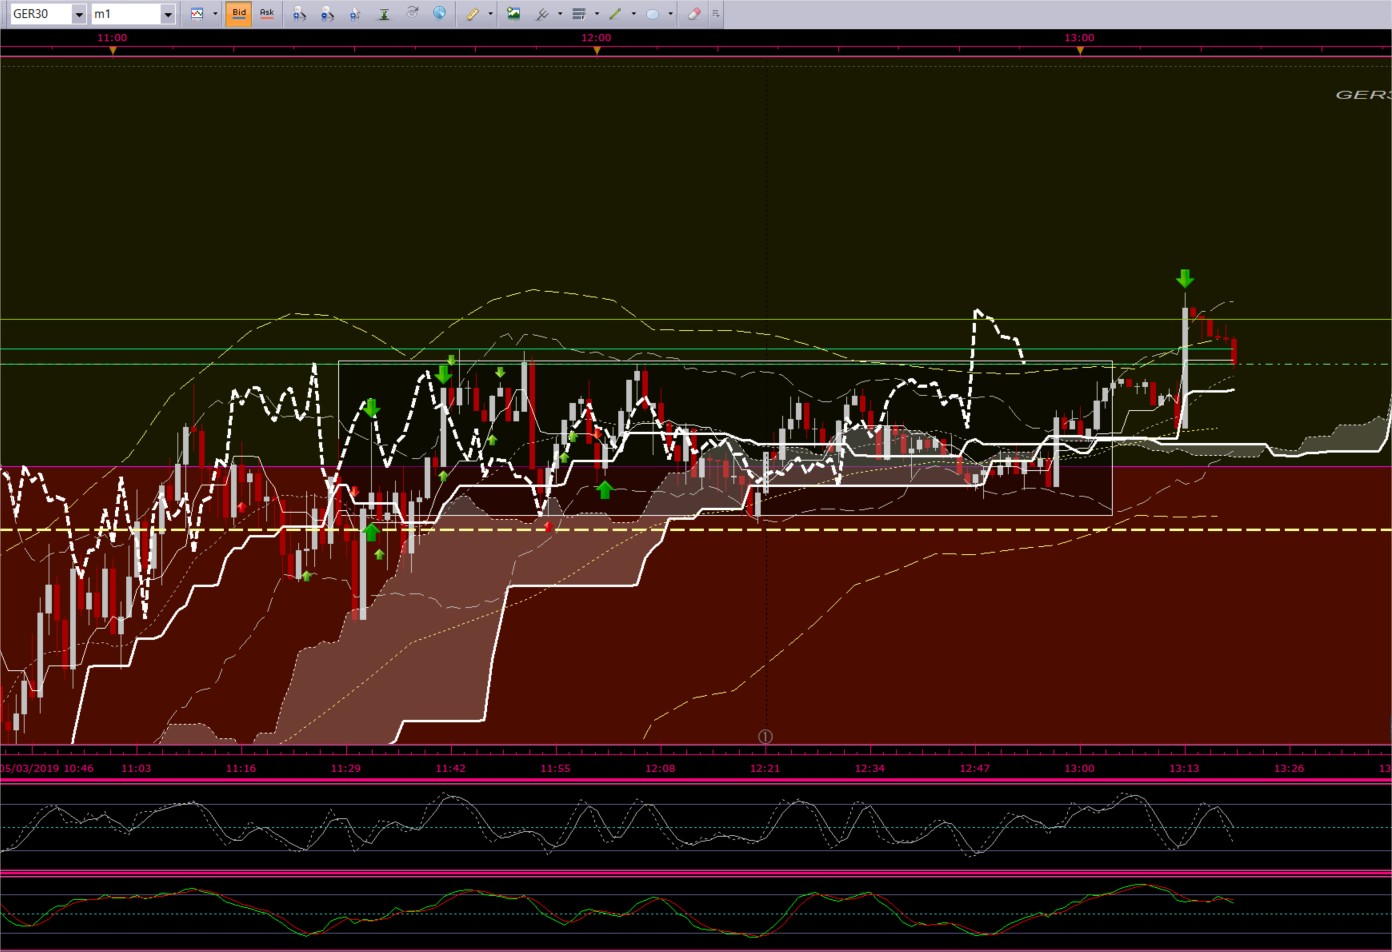
Task: Switch to Ask price display
Action: click(x=267, y=14)
